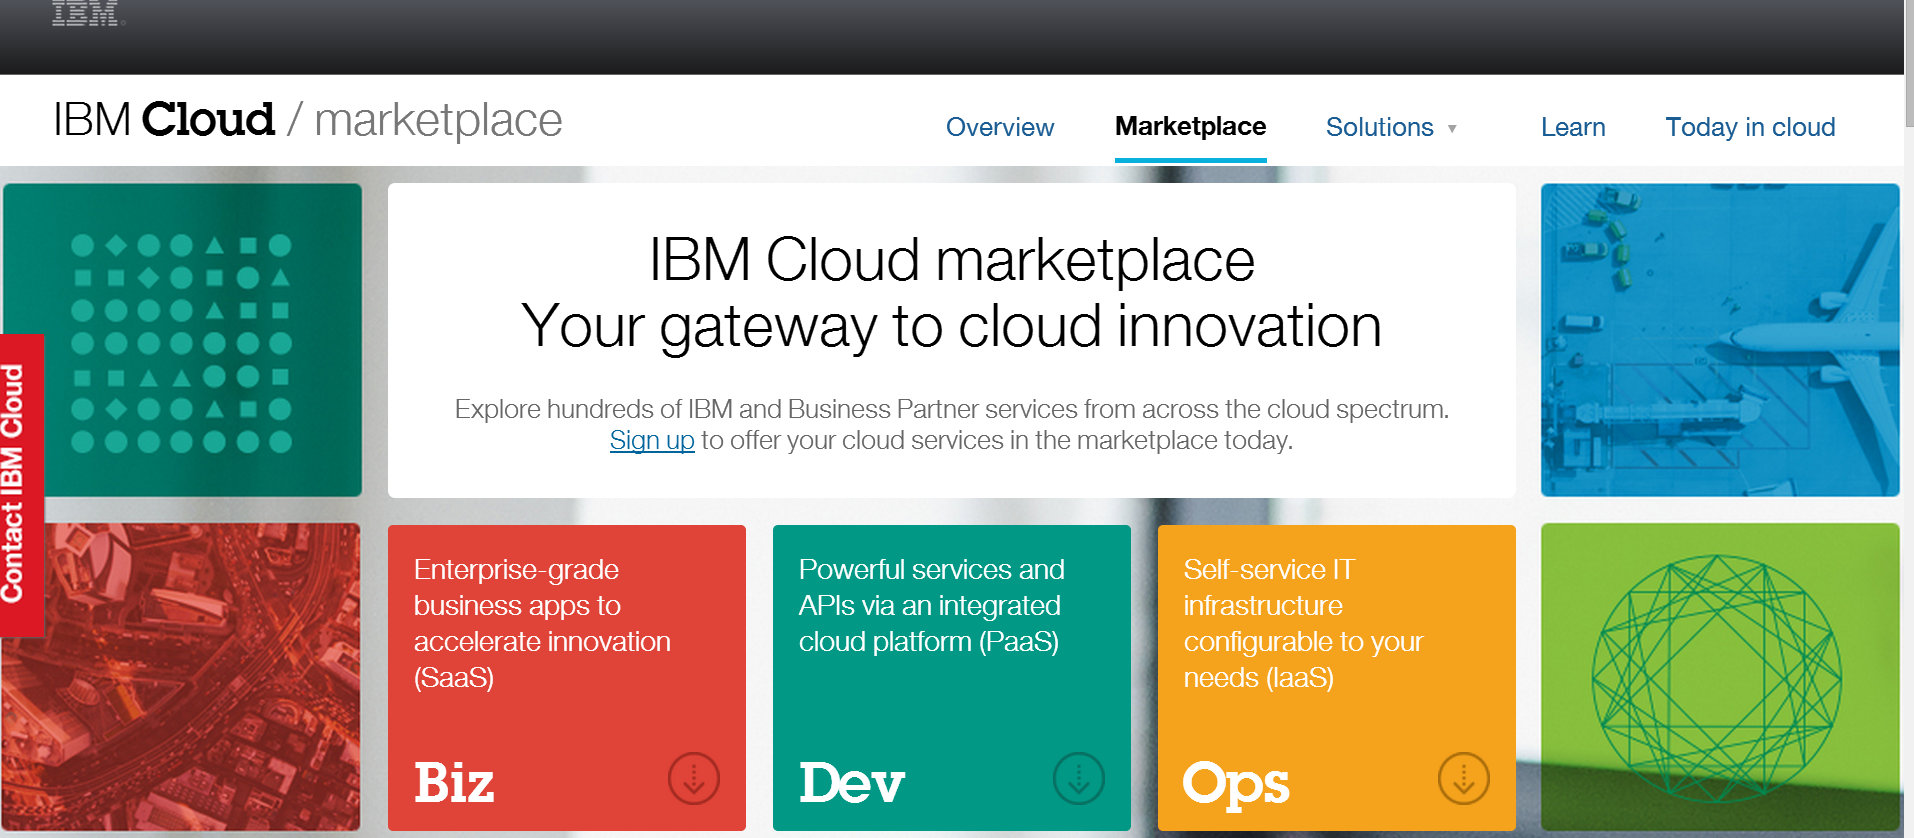
Task: Click the Biz tile down-arrow icon
Action: pos(694,778)
